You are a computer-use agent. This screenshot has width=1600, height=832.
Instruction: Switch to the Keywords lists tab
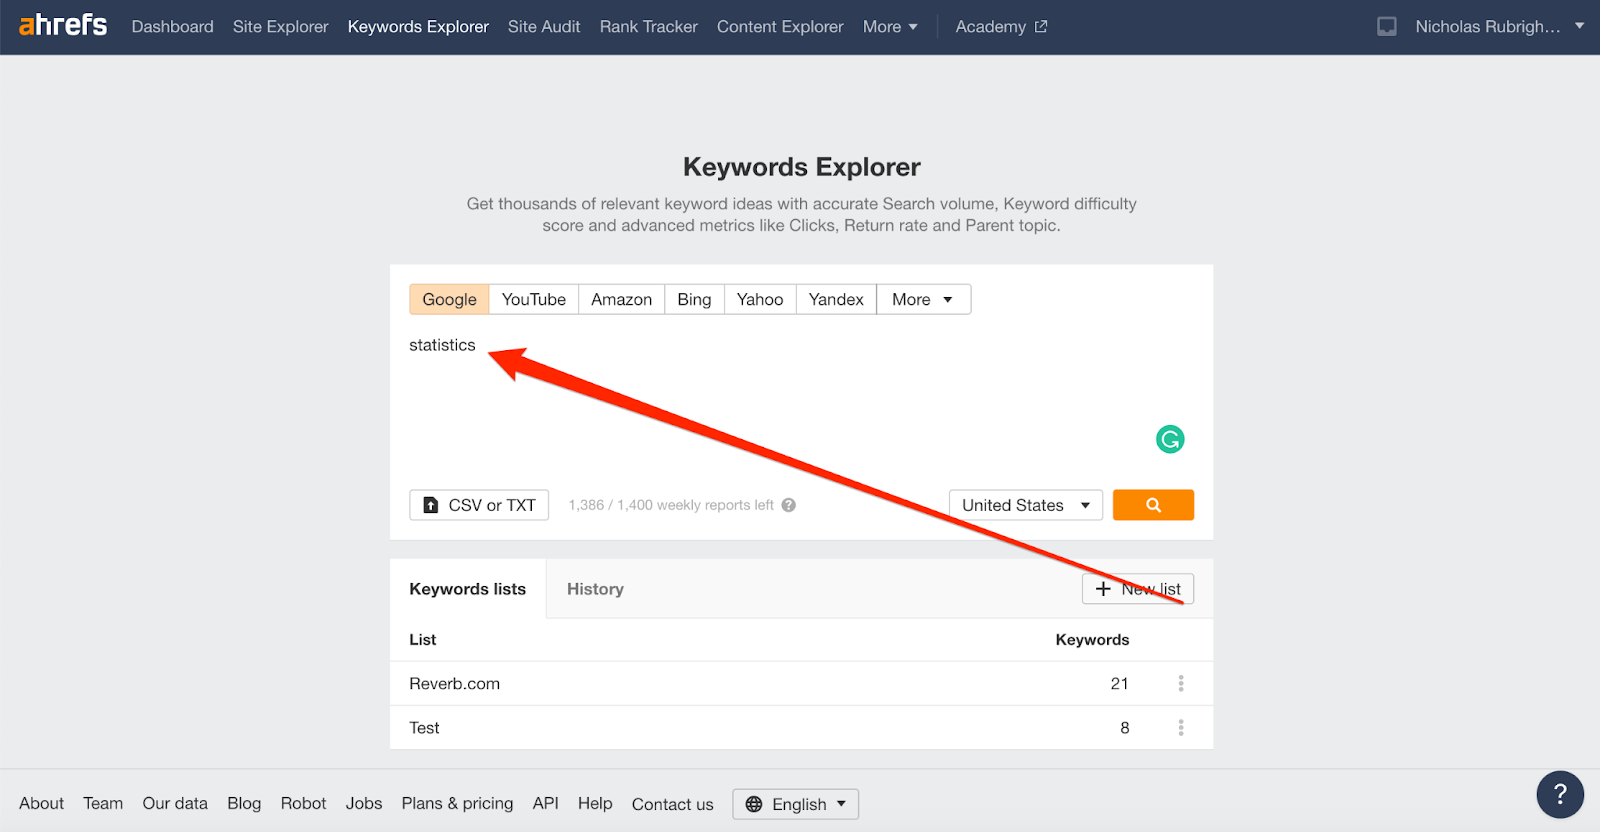[468, 589]
